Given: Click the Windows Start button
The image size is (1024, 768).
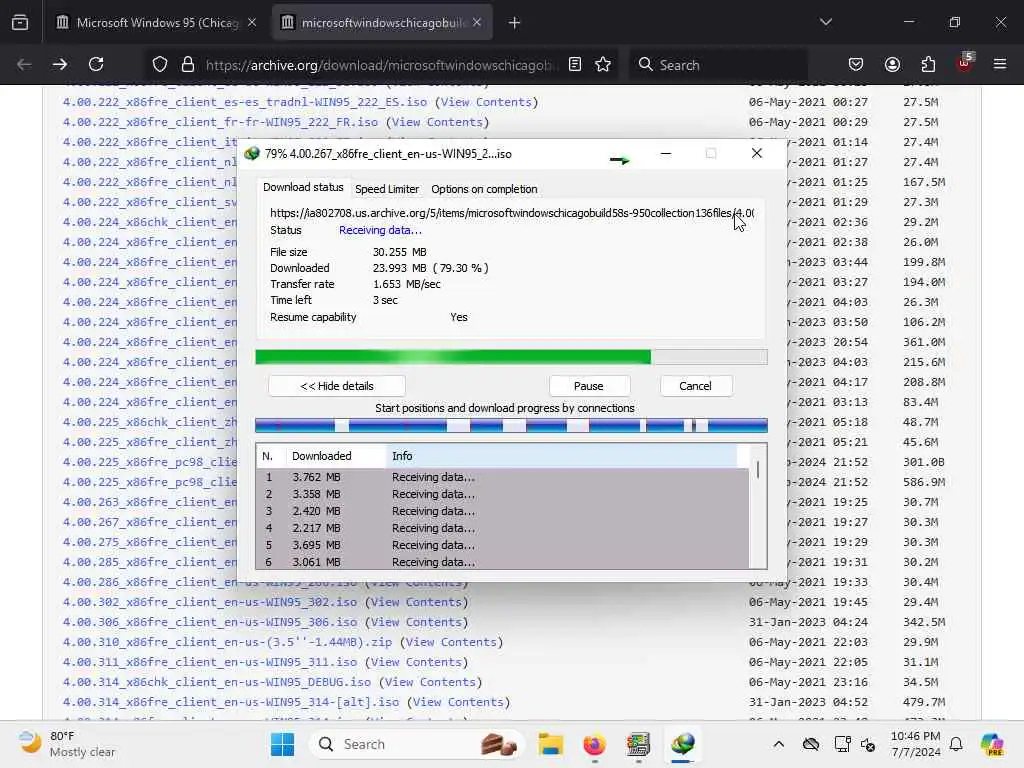Looking at the screenshot, I should [x=282, y=744].
